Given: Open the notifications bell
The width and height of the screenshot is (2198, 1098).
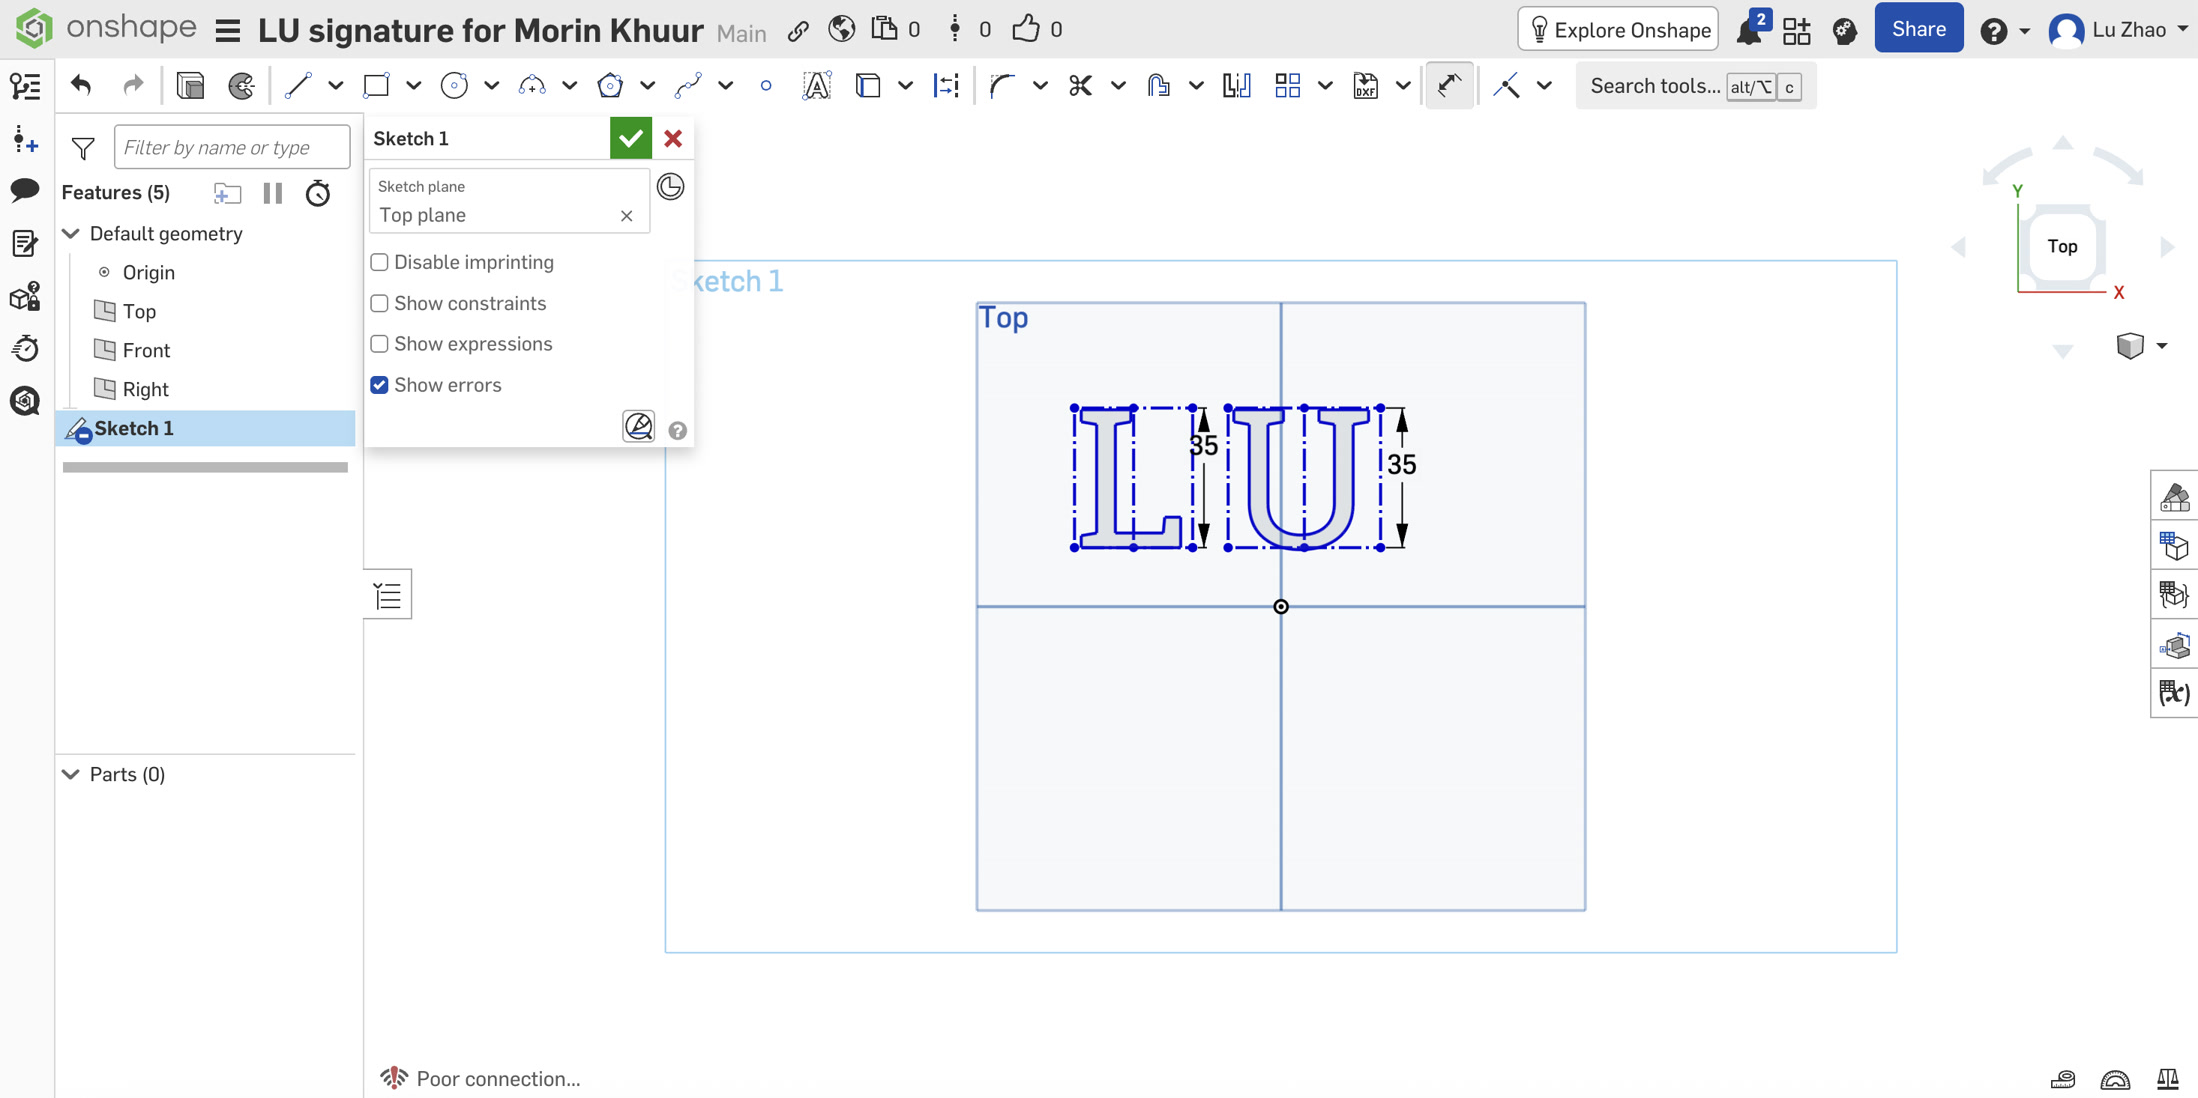Looking at the screenshot, I should 1750,30.
